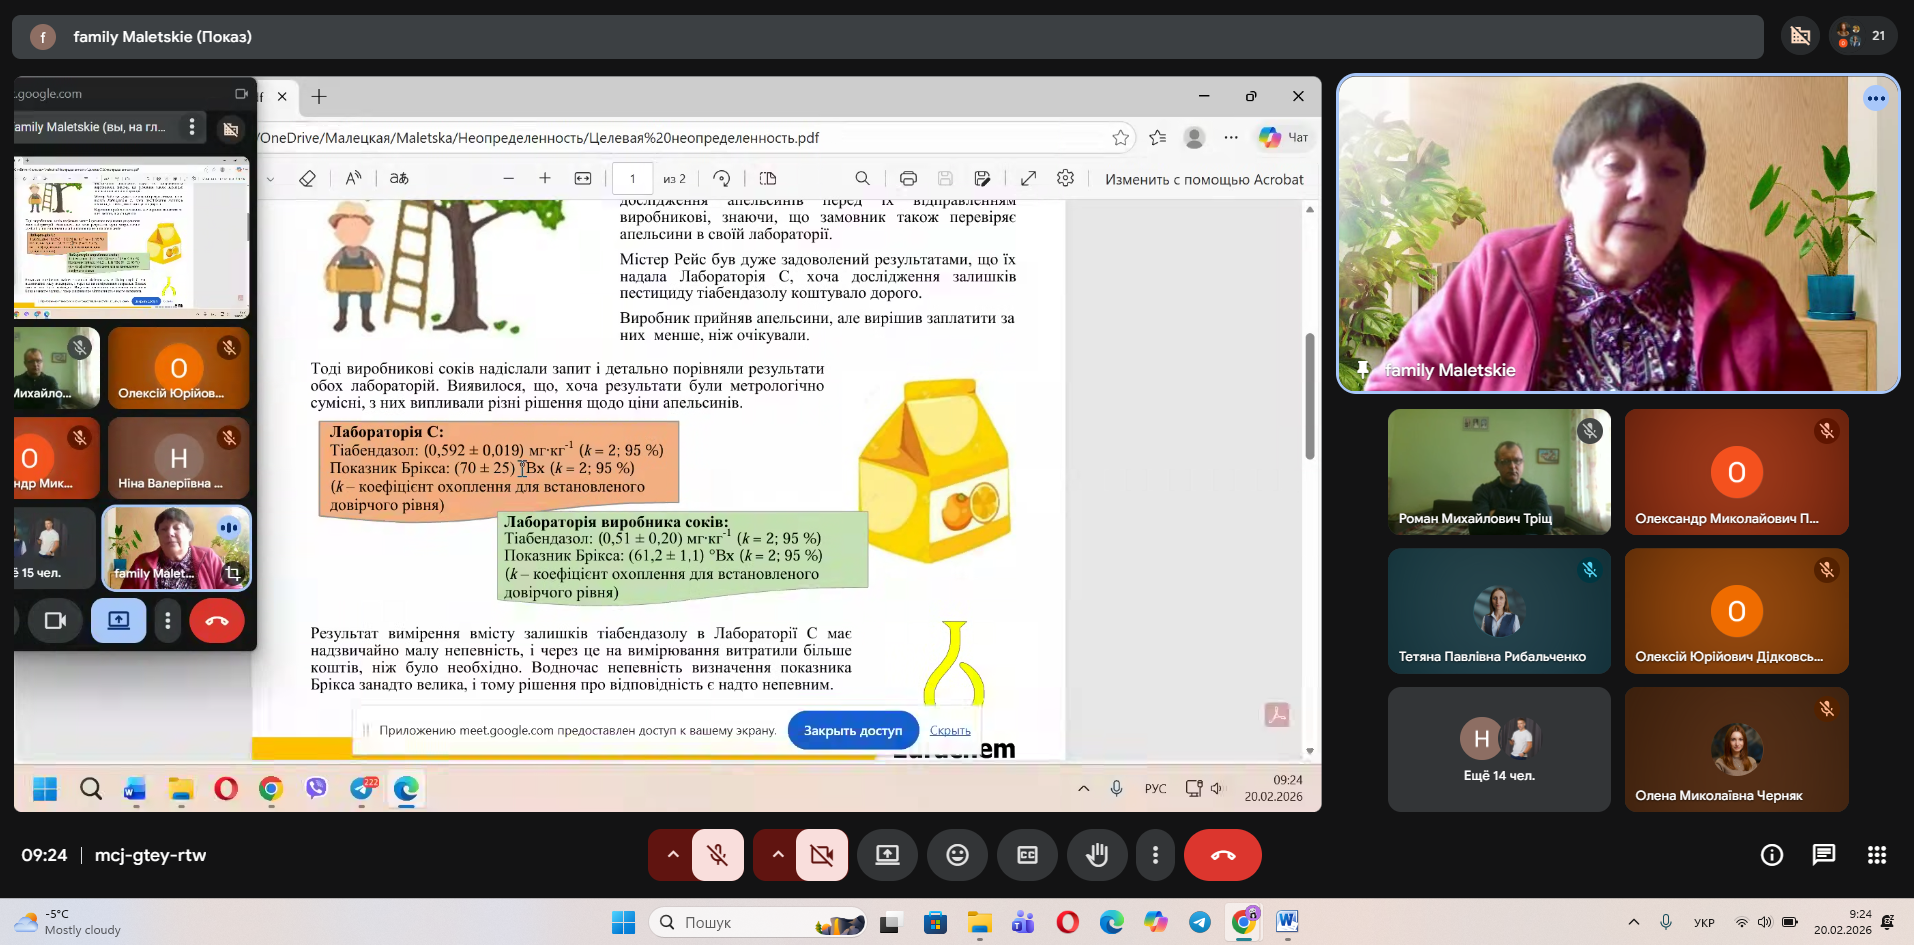The width and height of the screenshot is (1914, 945).
Task: Toggle closed captions on
Action: point(1027,855)
